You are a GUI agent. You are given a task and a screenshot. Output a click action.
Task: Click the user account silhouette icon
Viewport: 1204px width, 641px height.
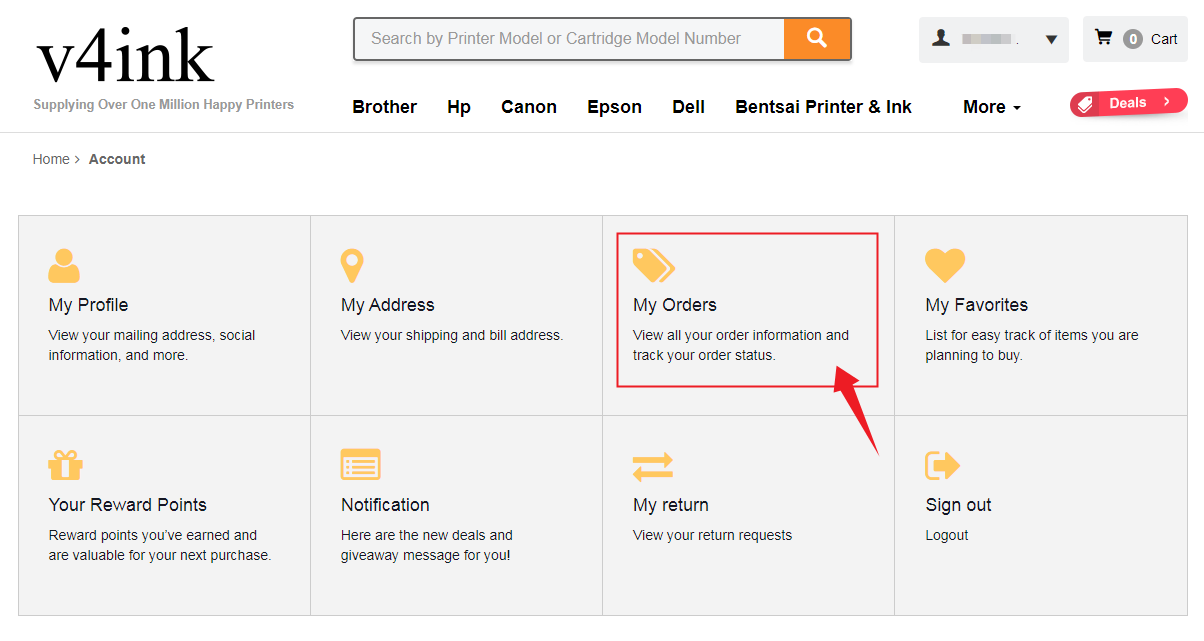941,38
